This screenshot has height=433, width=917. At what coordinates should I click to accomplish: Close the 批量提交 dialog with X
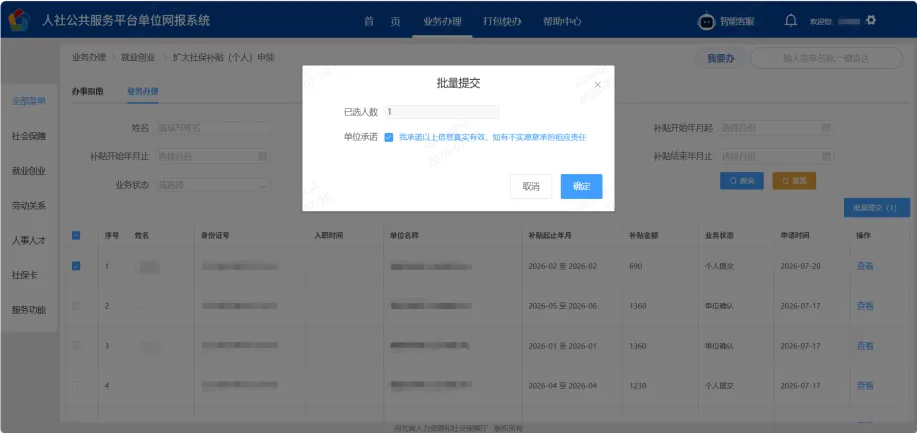[x=597, y=85]
